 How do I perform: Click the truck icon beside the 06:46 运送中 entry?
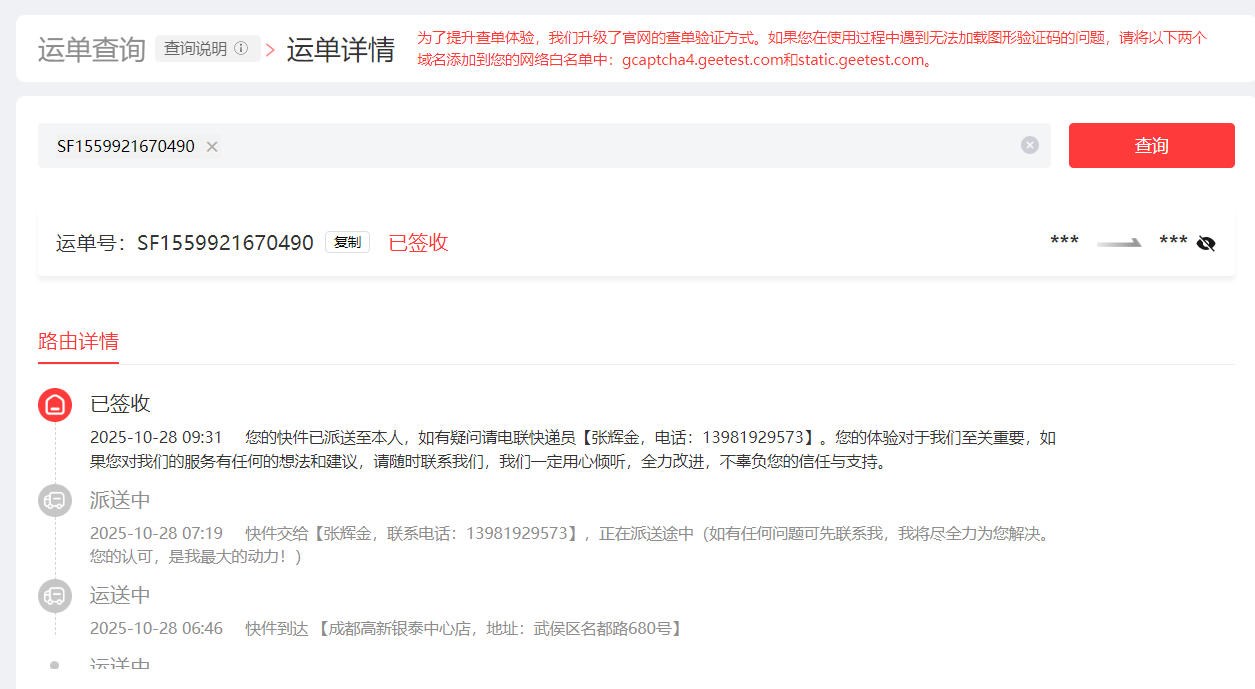tap(55, 596)
